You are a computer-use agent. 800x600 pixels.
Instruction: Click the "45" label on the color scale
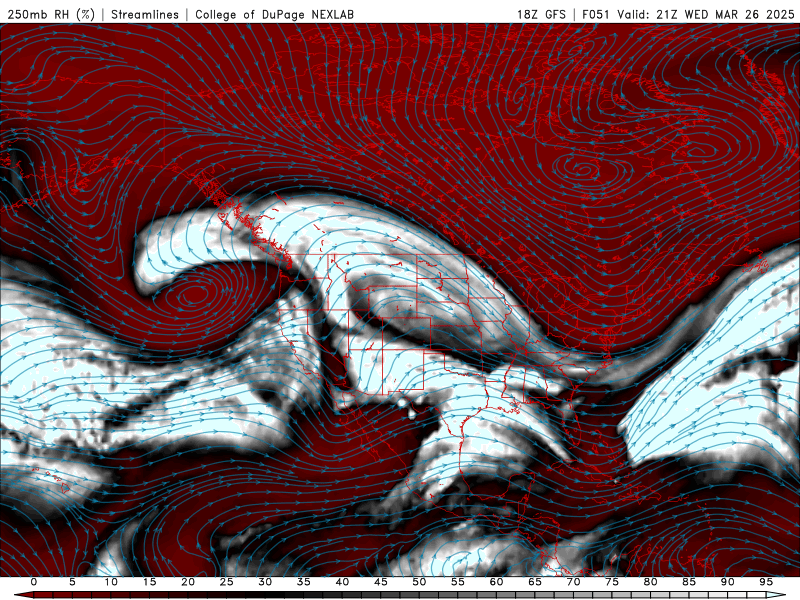click(381, 582)
